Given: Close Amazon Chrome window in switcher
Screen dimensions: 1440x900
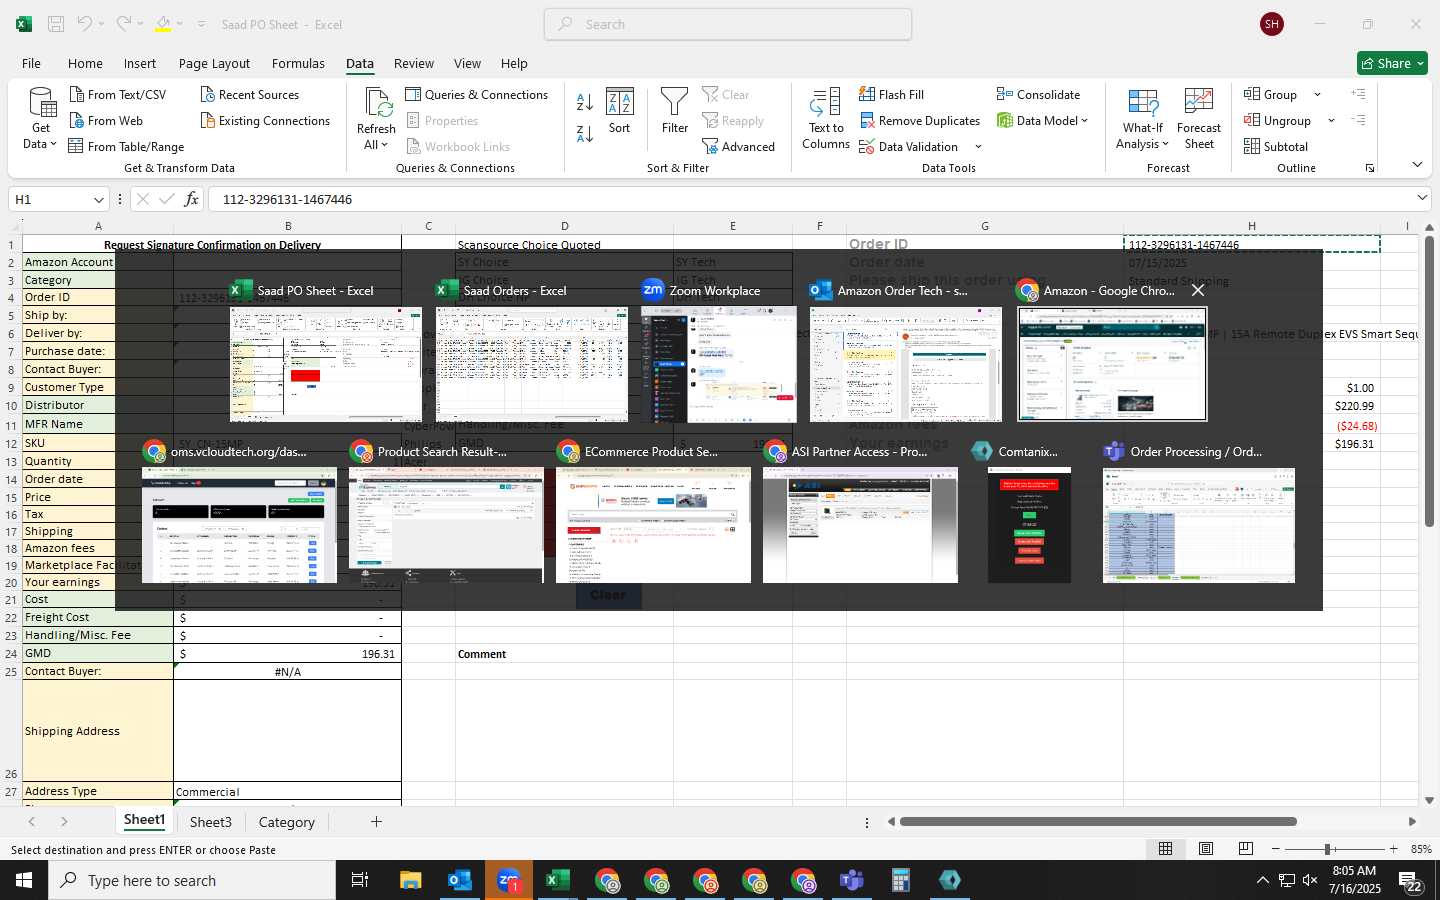Looking at the screenshot, I should click(x=1198, y=290).
